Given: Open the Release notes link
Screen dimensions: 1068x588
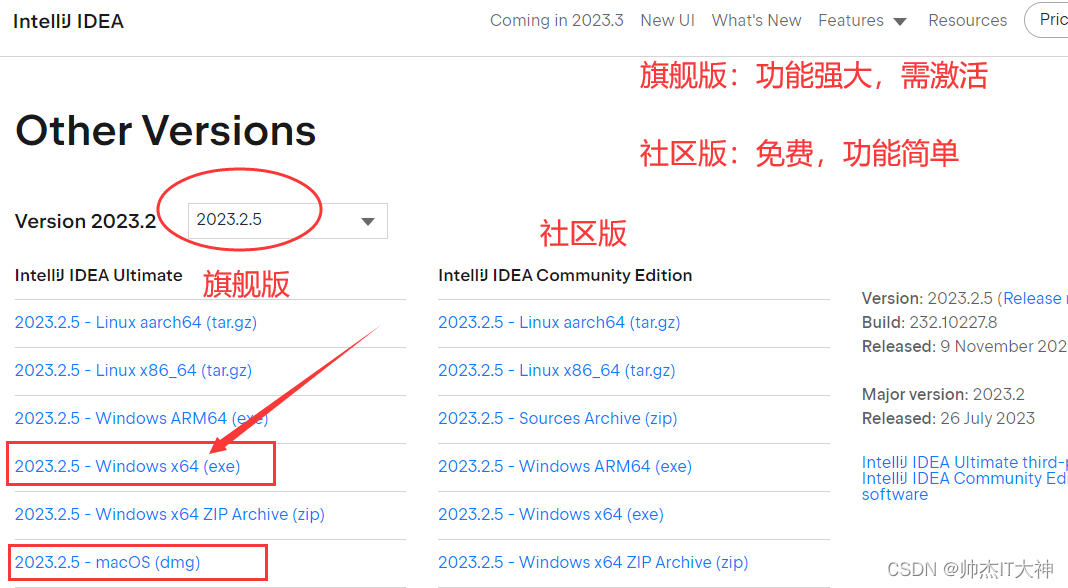Looking at the screenshot, I should (1035, 298).
